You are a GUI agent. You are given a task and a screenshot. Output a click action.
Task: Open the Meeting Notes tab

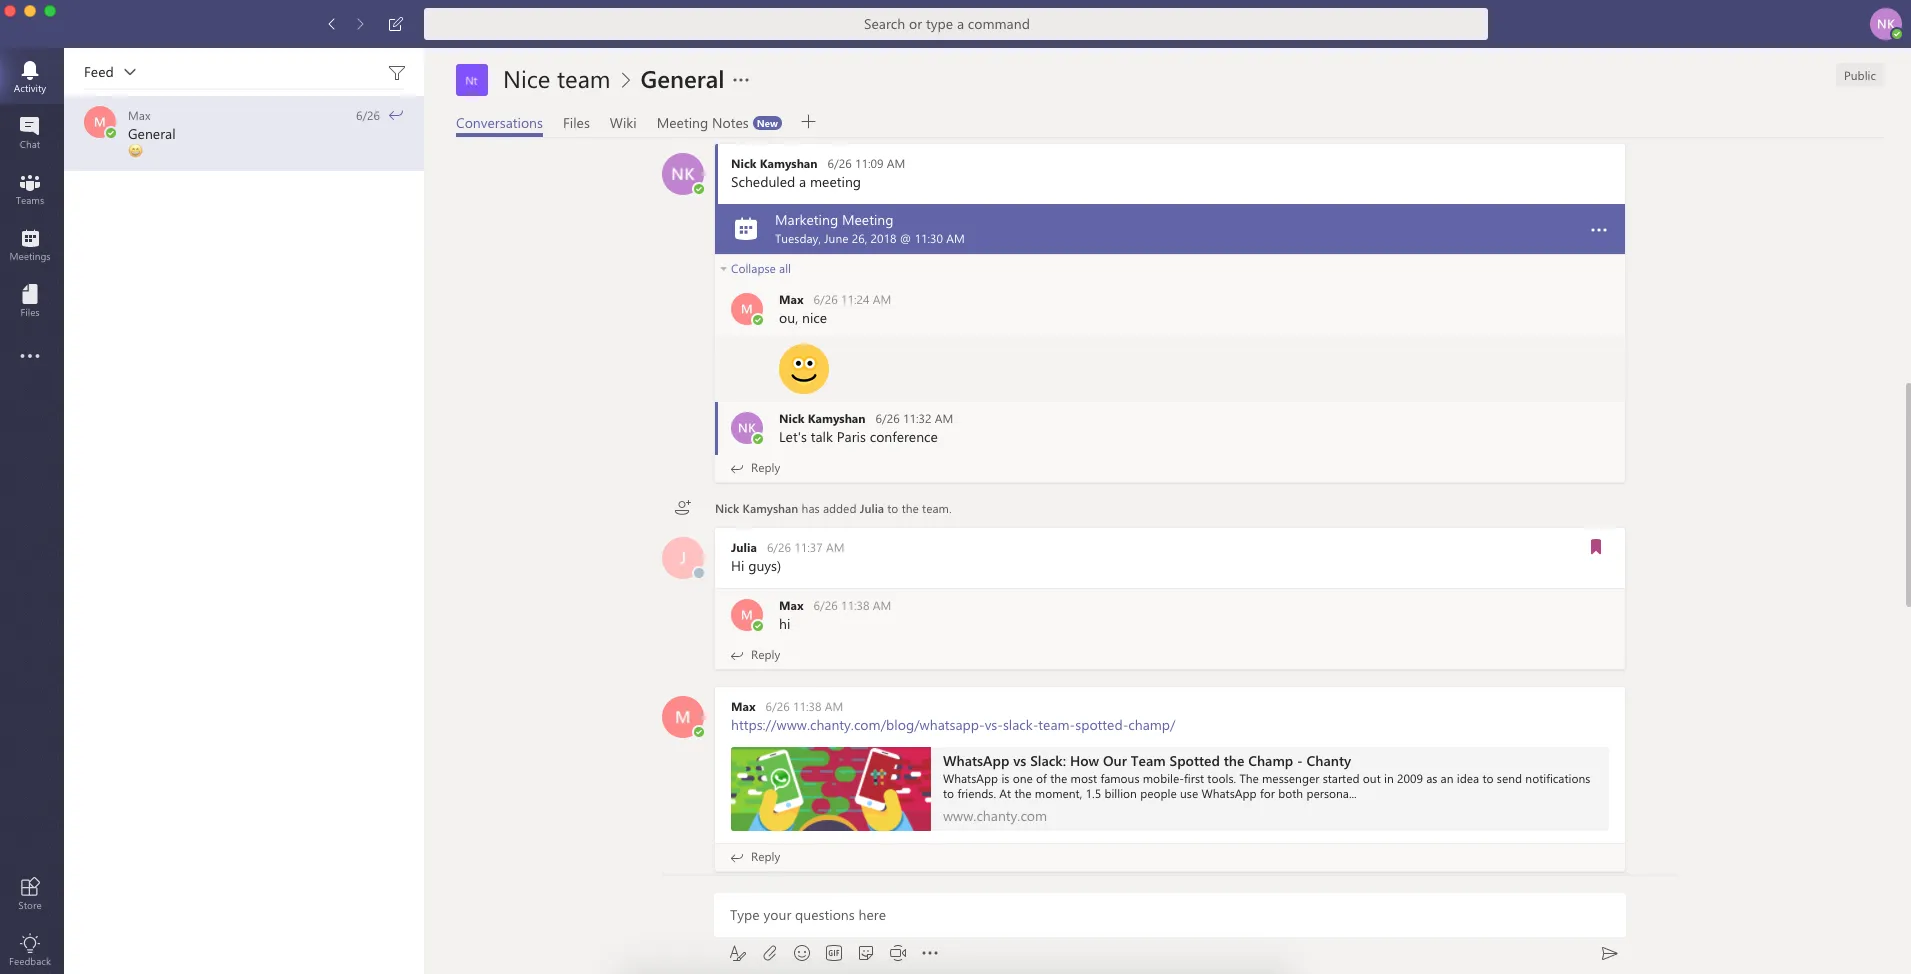tap(701, 122)
